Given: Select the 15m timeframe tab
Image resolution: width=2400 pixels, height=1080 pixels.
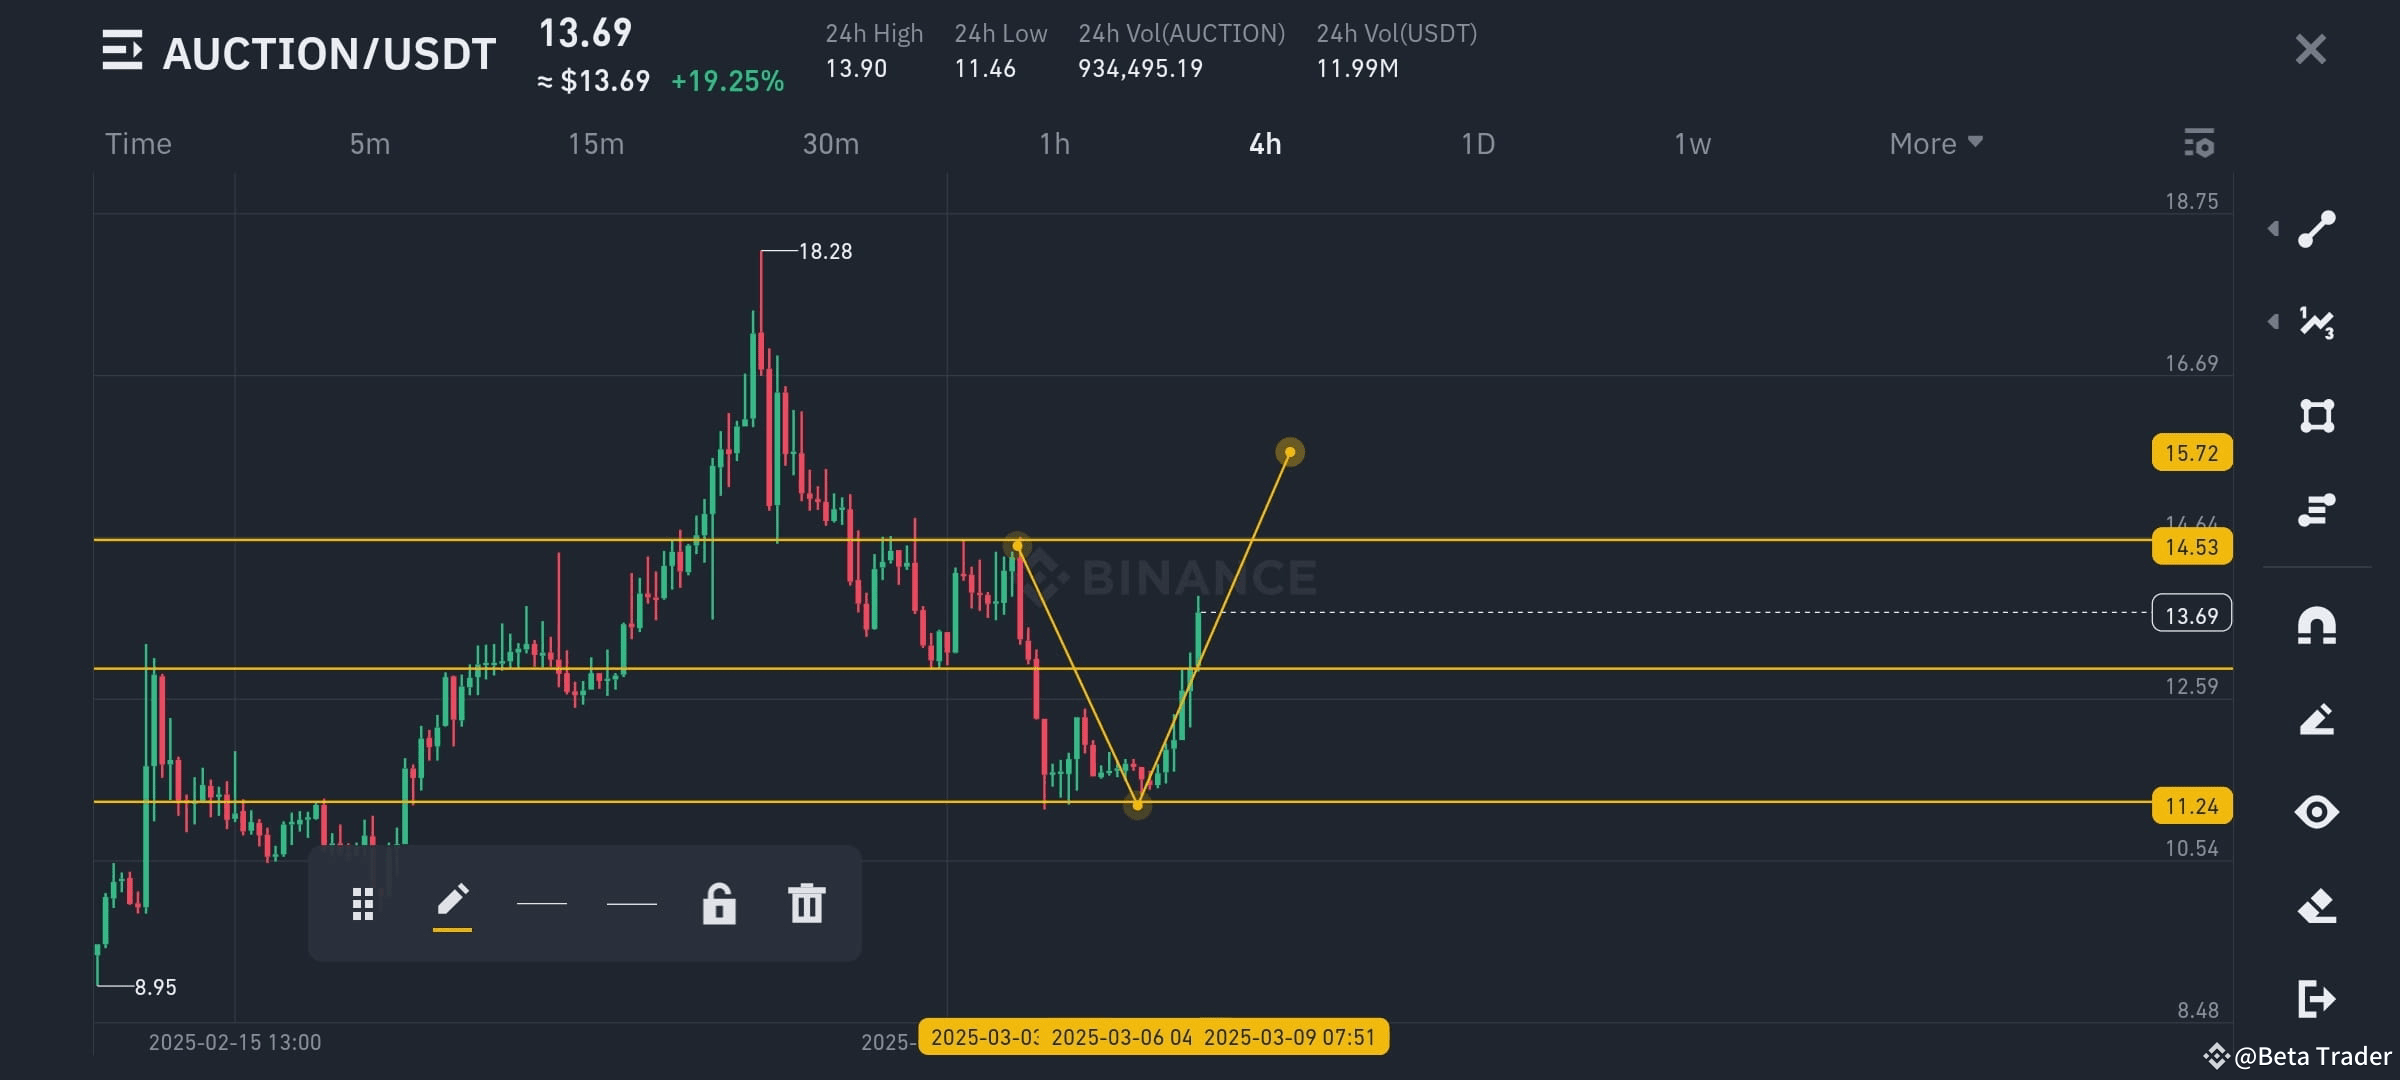Looking at the screenshot, I should [596, 143].
